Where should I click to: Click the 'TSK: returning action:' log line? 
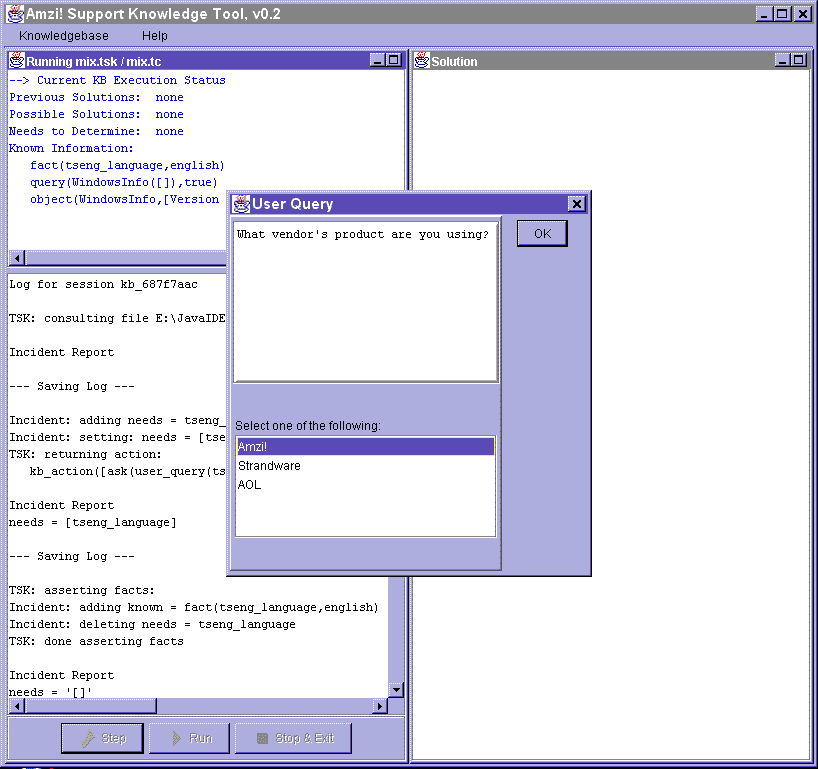point(86,454)
